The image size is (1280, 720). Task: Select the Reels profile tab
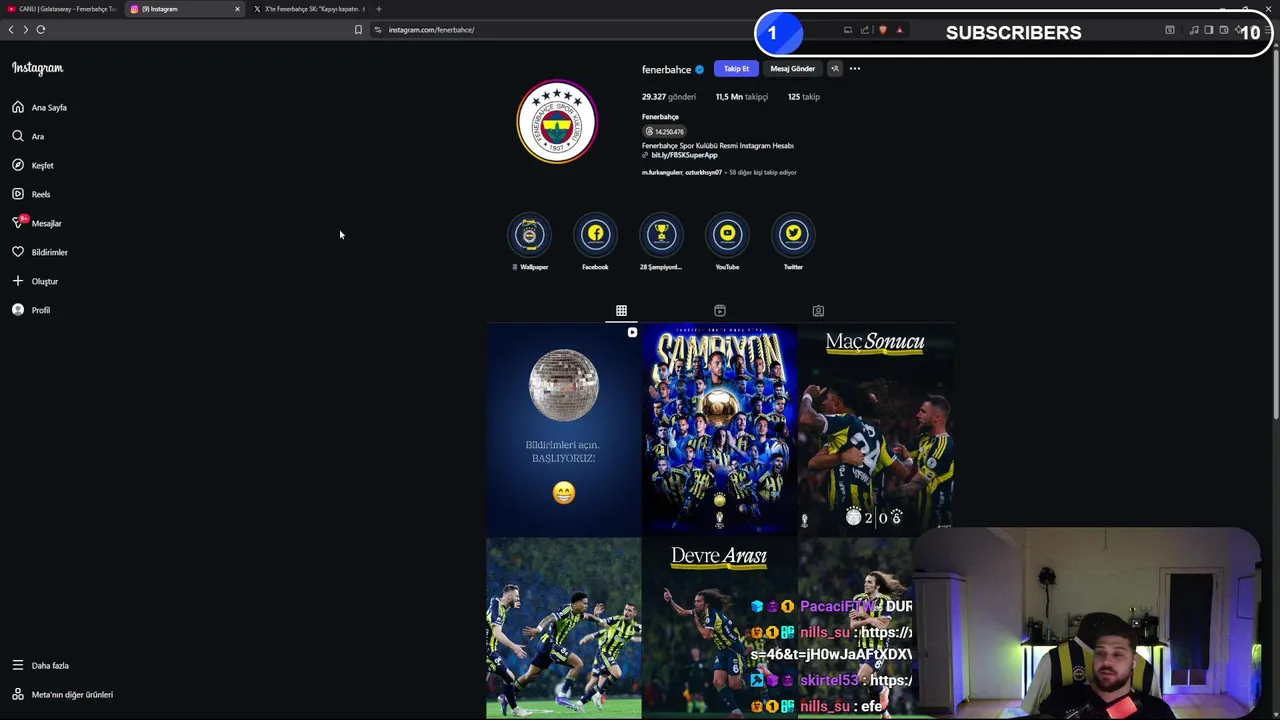pyautogui.click(x=720, y=311)
